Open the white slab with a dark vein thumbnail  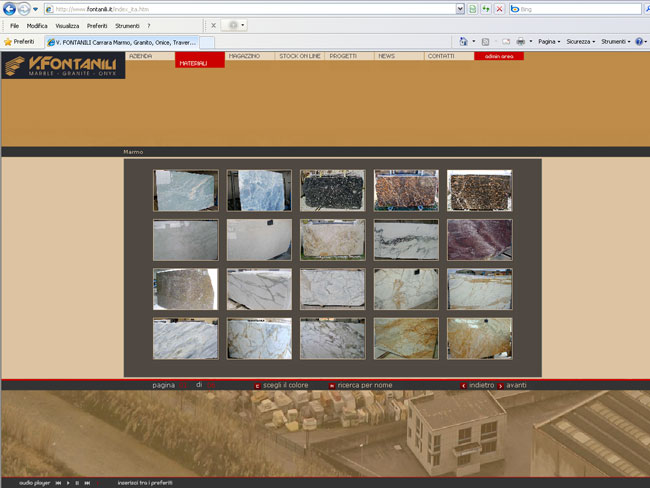click(406, 240)
